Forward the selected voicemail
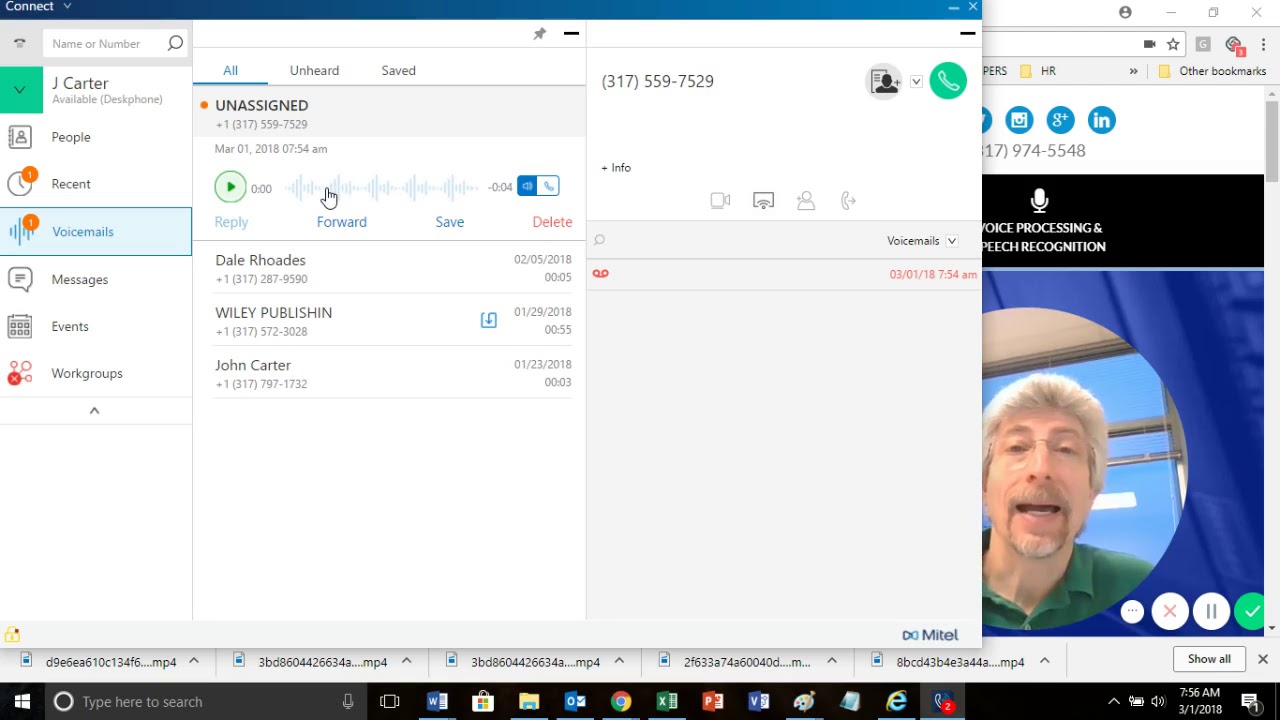1280x720 pixels. tap(342, 222)
